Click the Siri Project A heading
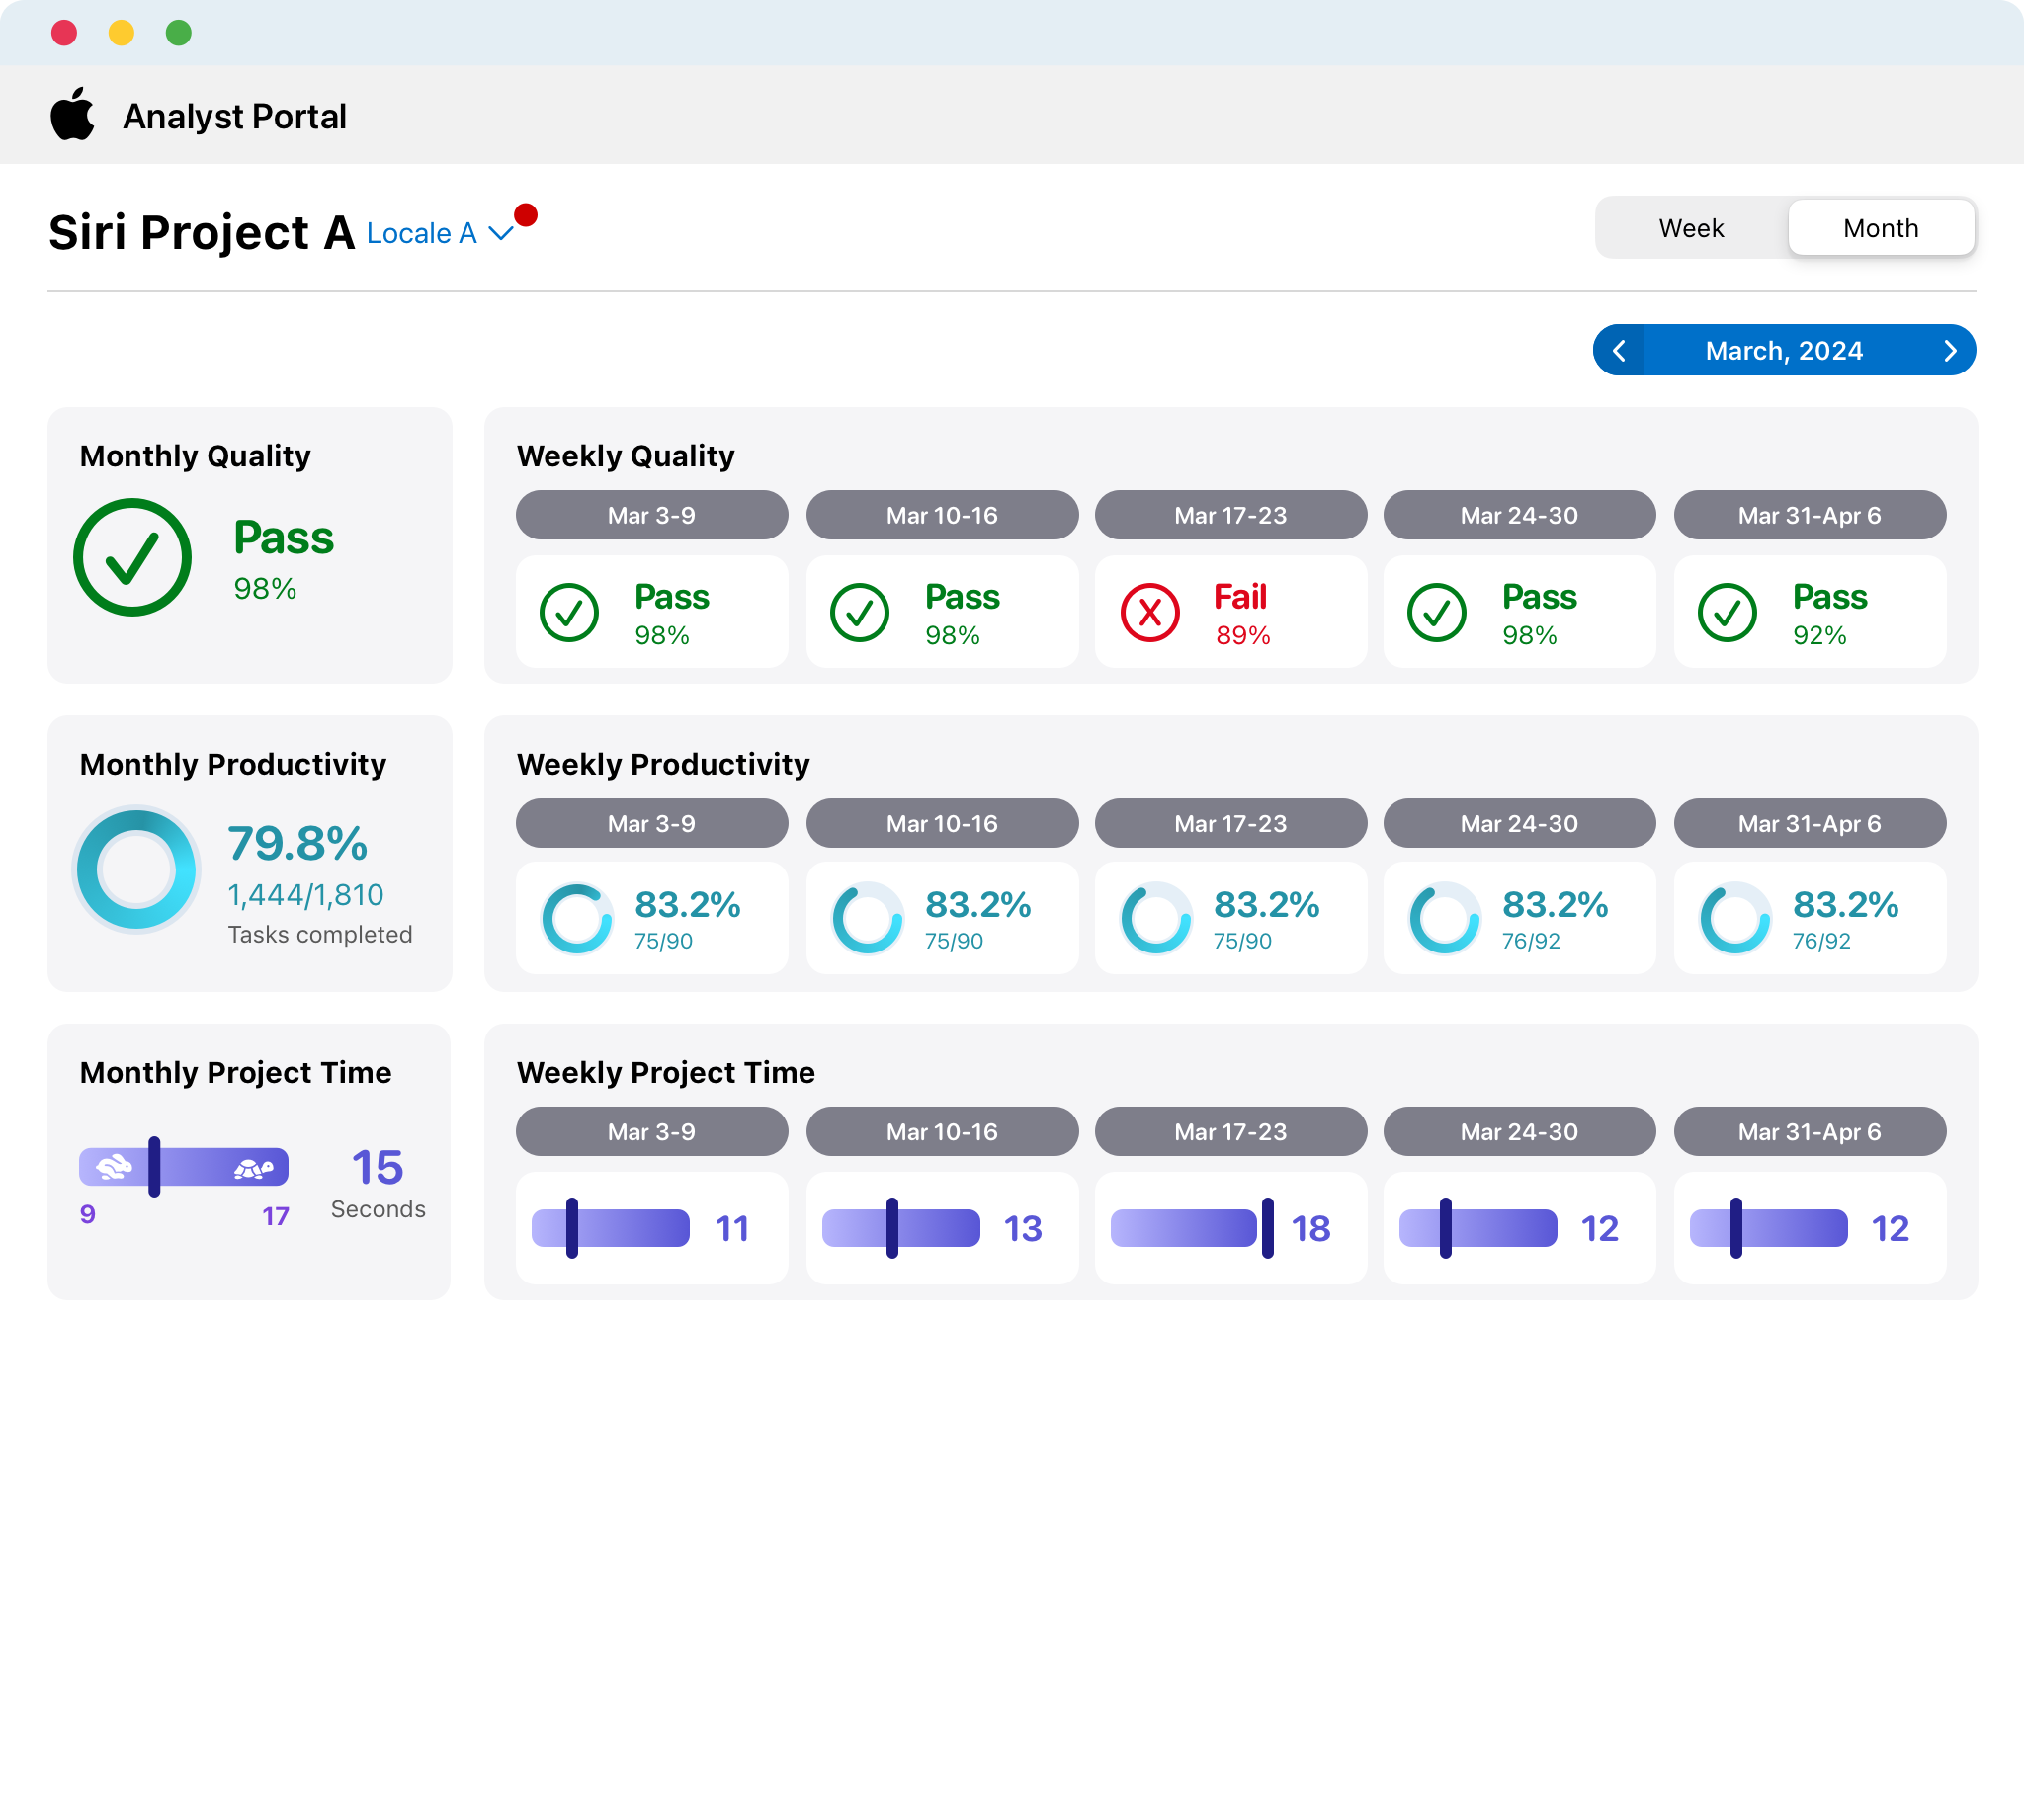The height and width of the screenshot is (1820, 2024). coord(201,232)
